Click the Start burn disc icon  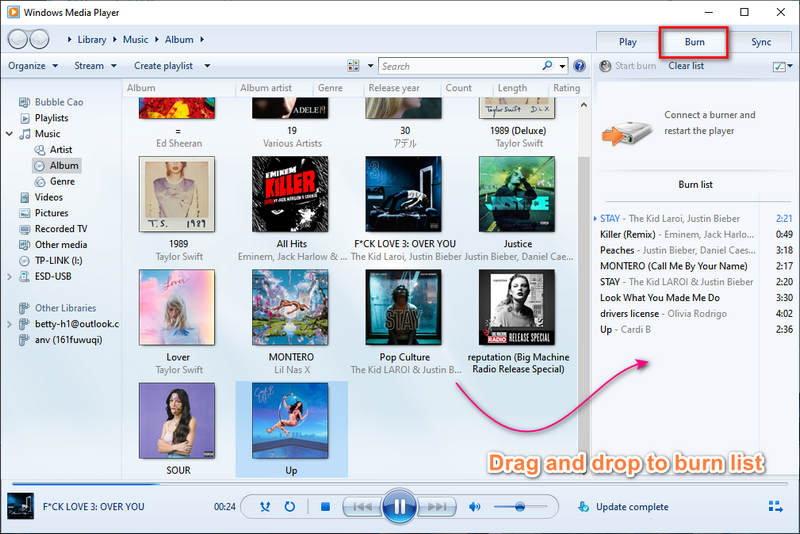click(x=605, y=66)
